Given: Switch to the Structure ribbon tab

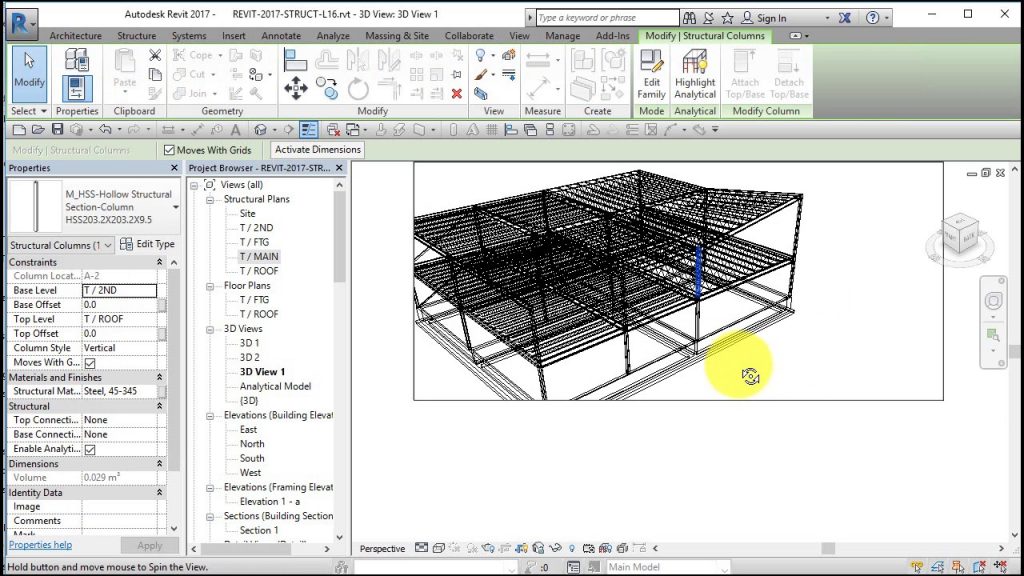Looking at the screenshot, I should click(x=136, y=36).
